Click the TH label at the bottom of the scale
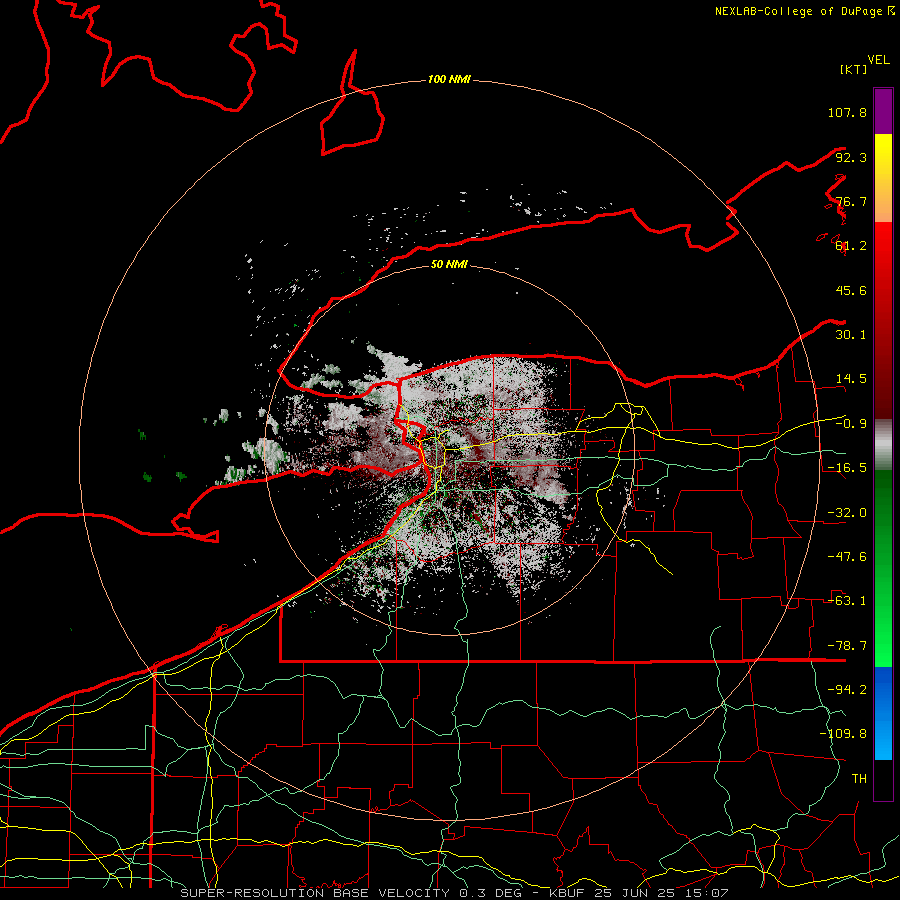 point(859,779)
